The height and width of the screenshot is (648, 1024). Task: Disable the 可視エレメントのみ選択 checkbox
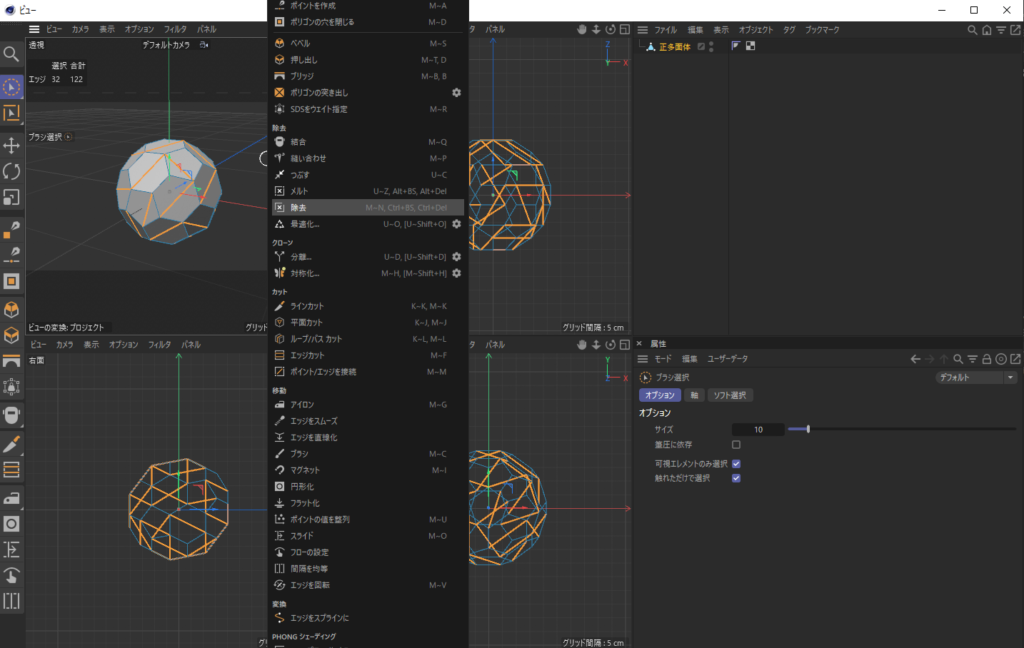pos(737,463)
